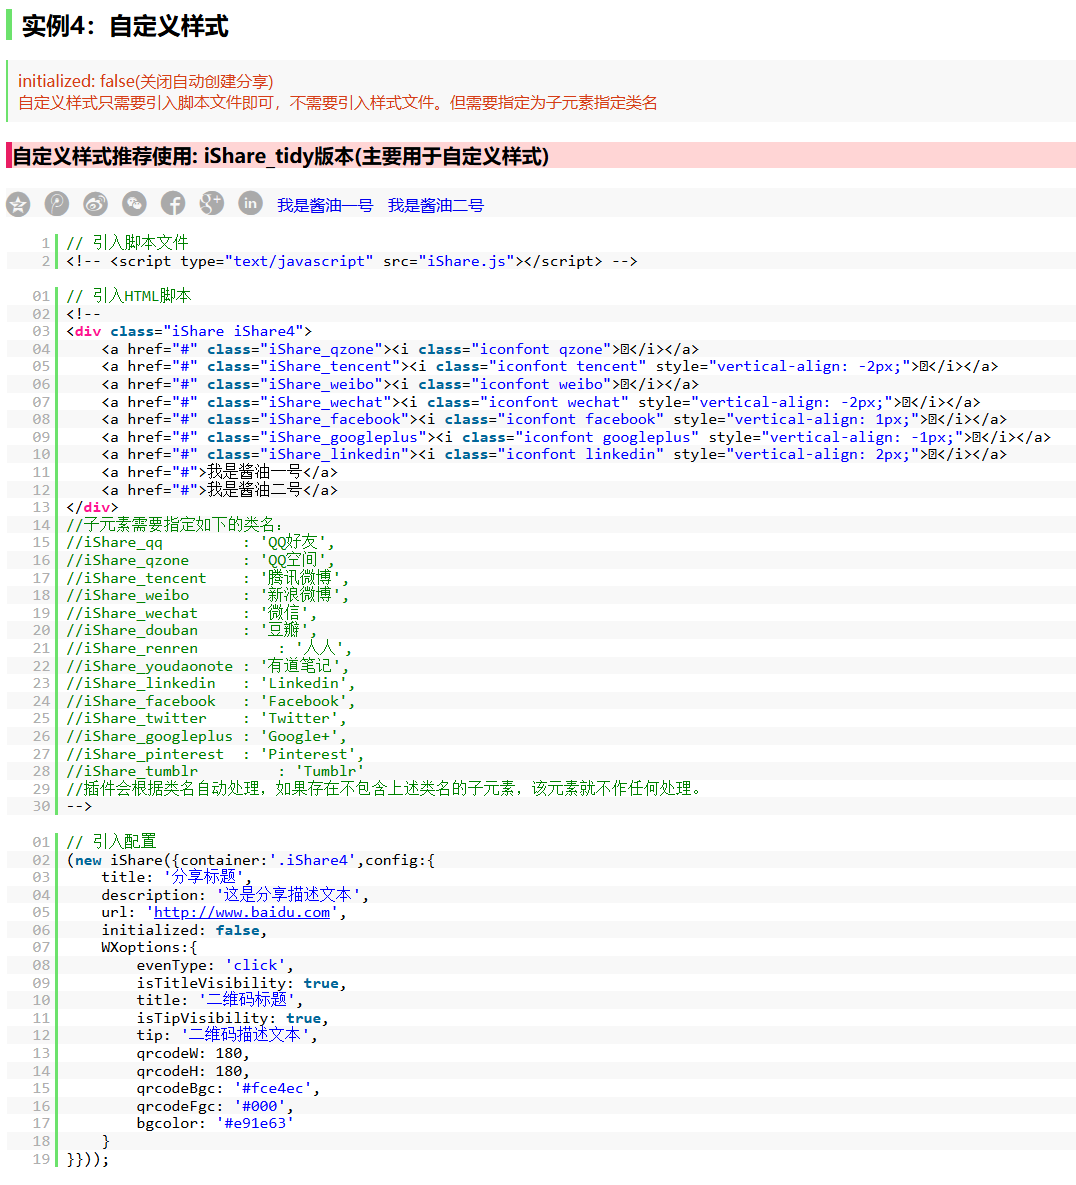The width and height of the screenshot is (1076, 1185).
Task: Click the heading 实例4：自定义样式
Action: pos(125,26)
